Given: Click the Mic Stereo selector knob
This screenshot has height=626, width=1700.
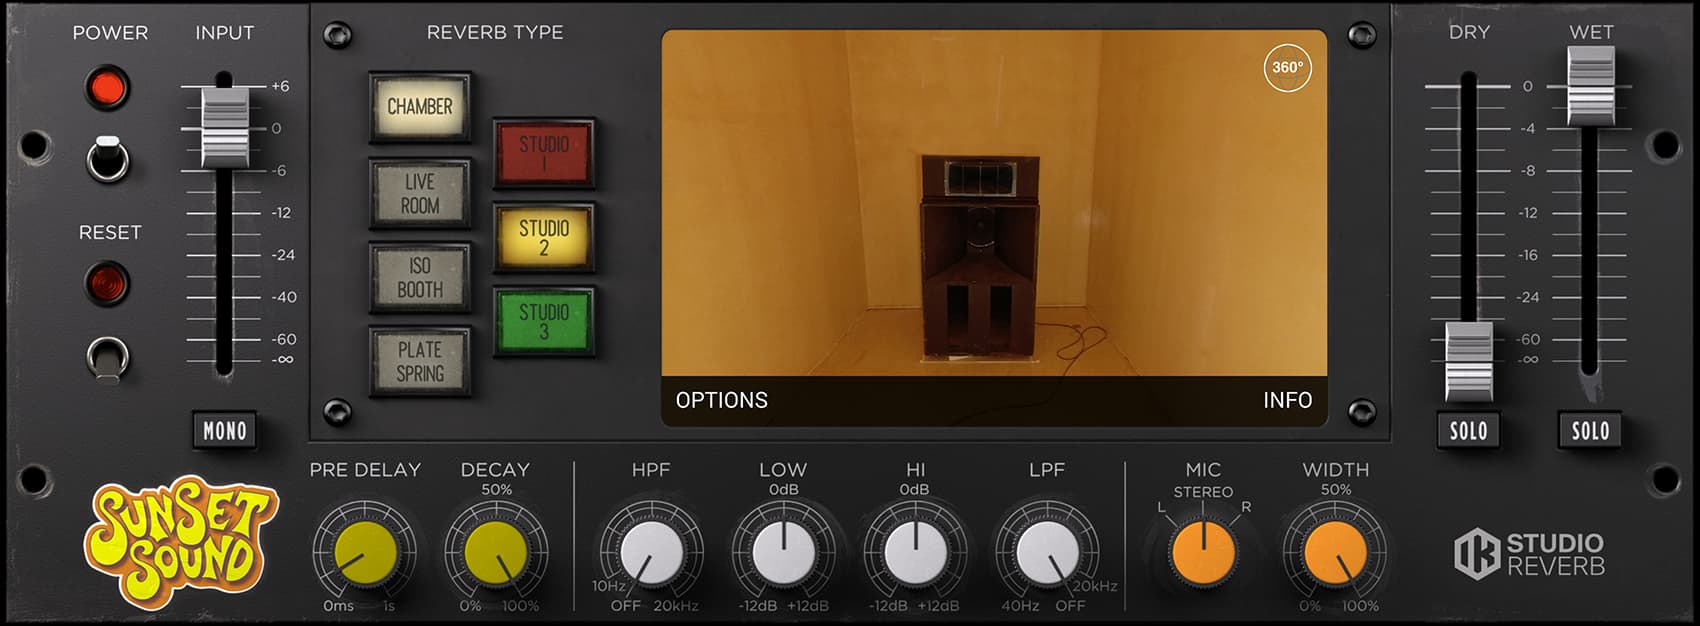Looking at the screenshot, I should pyautogui.click(x=1203, y=553).
